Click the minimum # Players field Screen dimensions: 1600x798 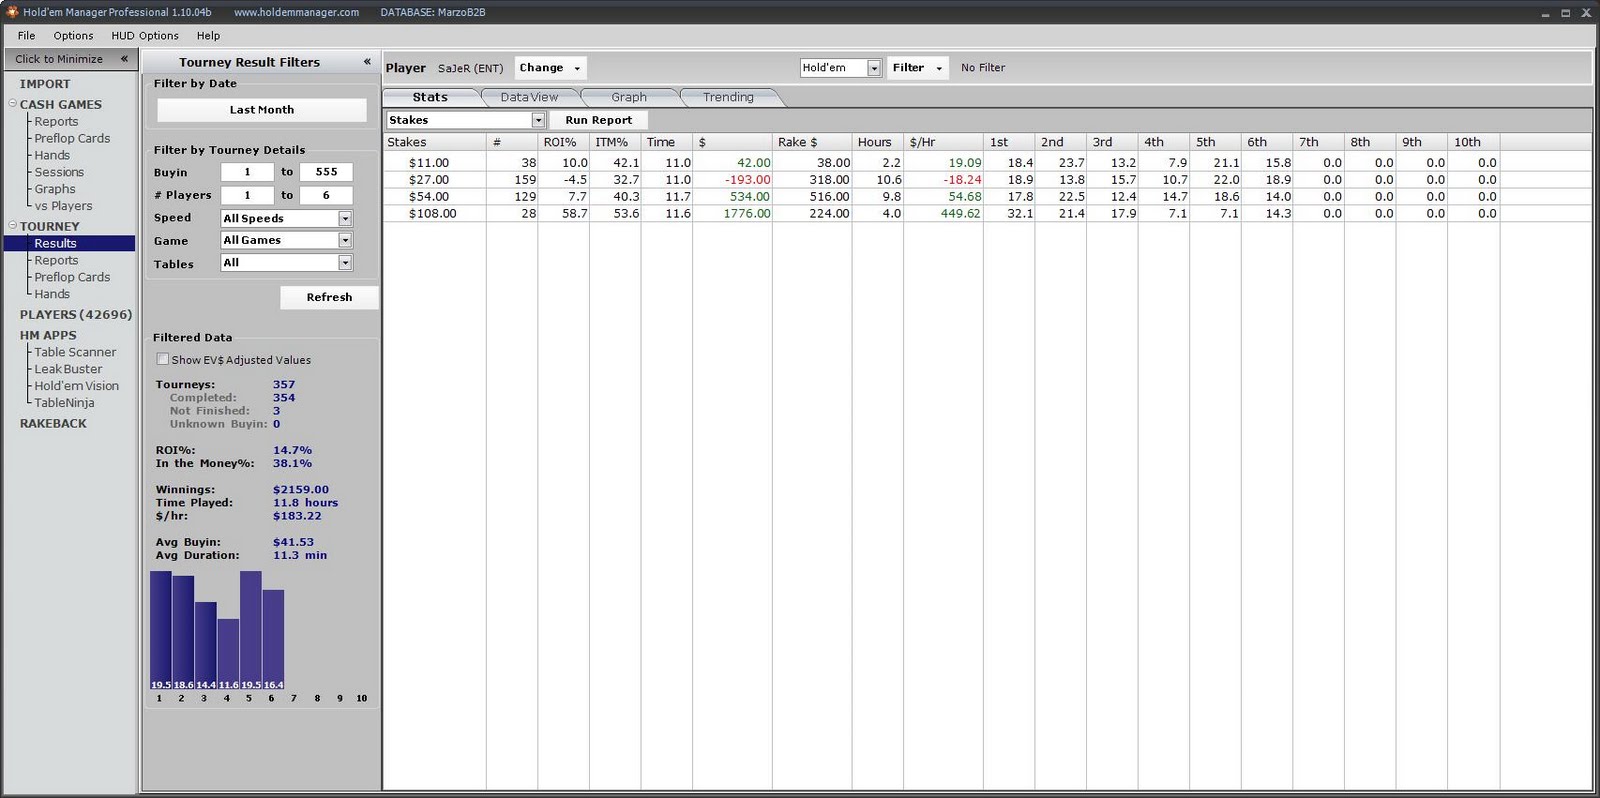pyautogui.click(x=247, y=195)
